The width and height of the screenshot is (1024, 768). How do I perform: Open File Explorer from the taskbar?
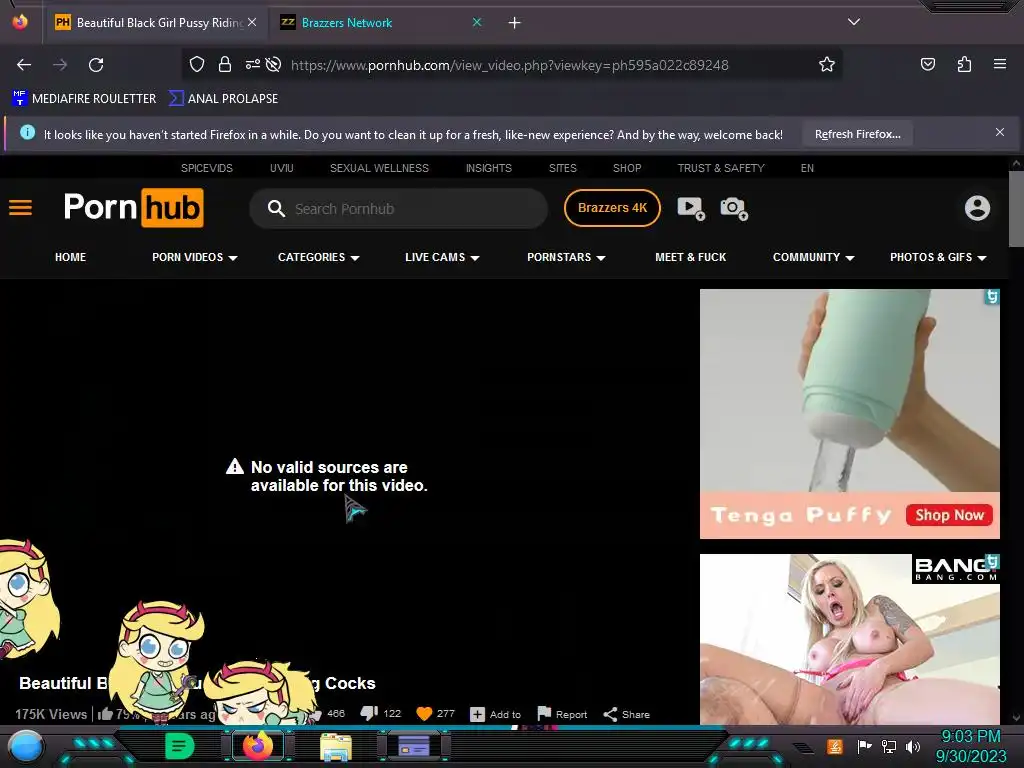(x=336, y=747)
